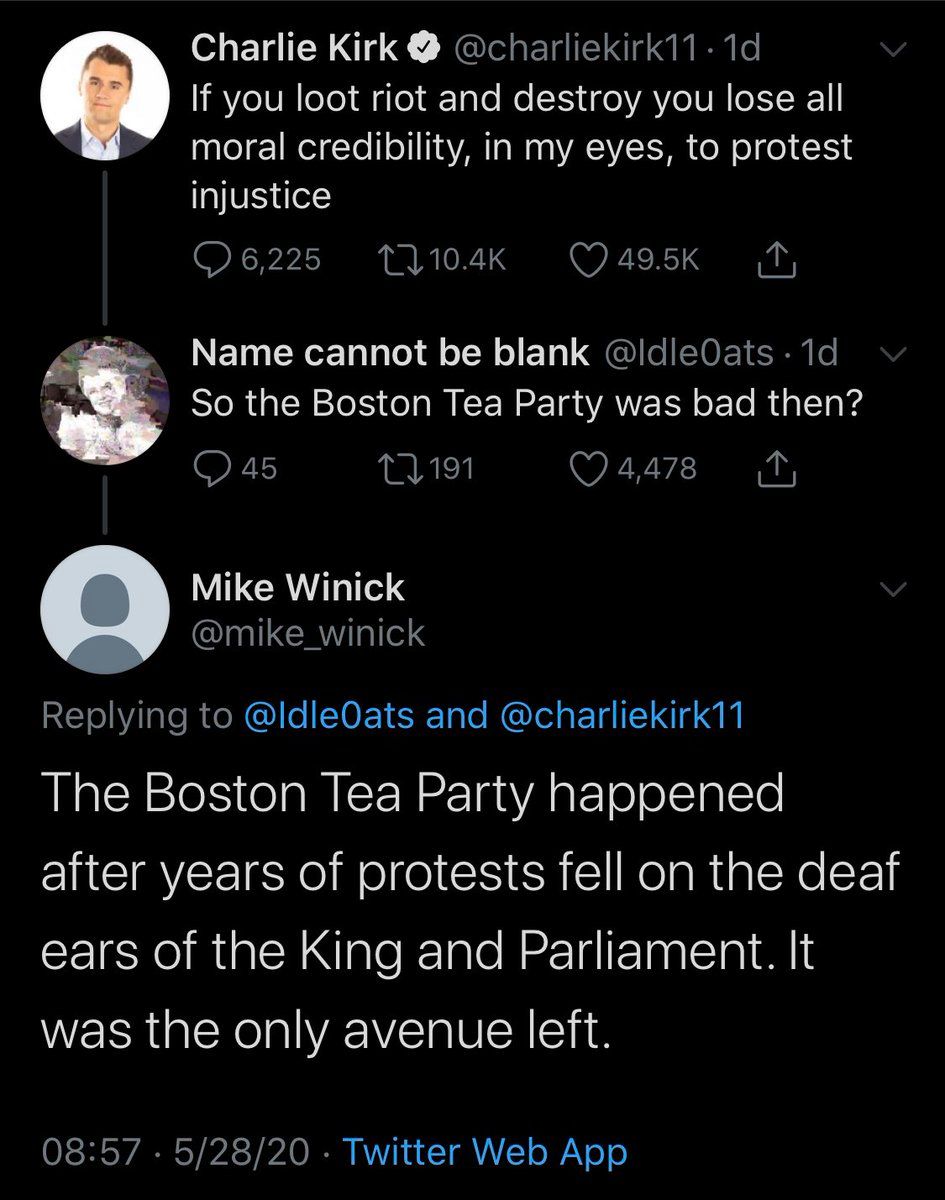Click the Charlie Kirk display name
The image size is (945, 1200).
tap(294, 48)
